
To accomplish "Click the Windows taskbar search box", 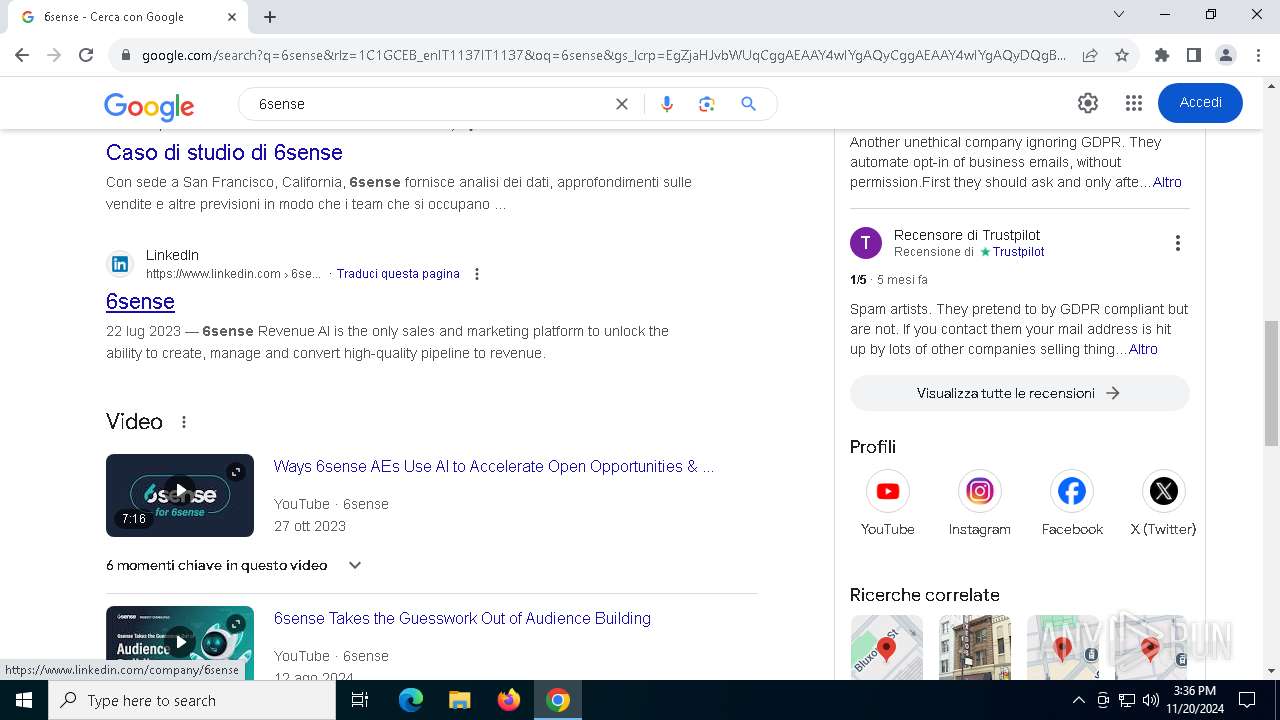I will [192, 700].
